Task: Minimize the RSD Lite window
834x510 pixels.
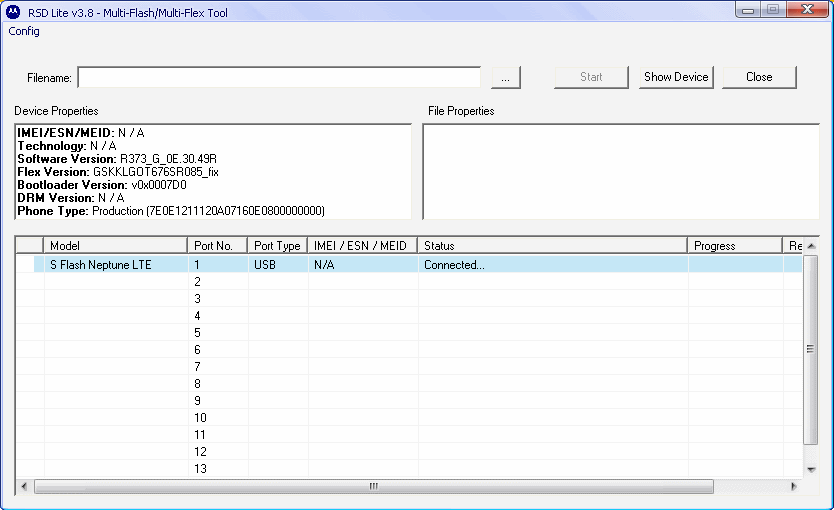Action: (748, 10)
